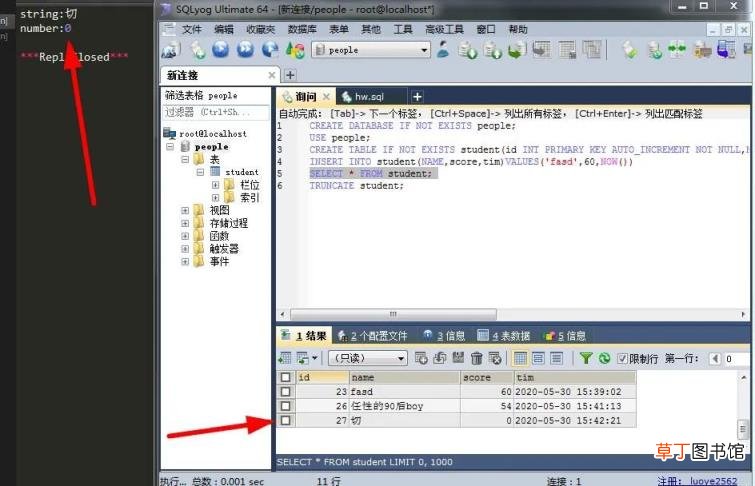Image resolution: width=755 pixels, height=486 pixels.
Task: Expand the 栏位 columns folder
Action: point(215,185)
